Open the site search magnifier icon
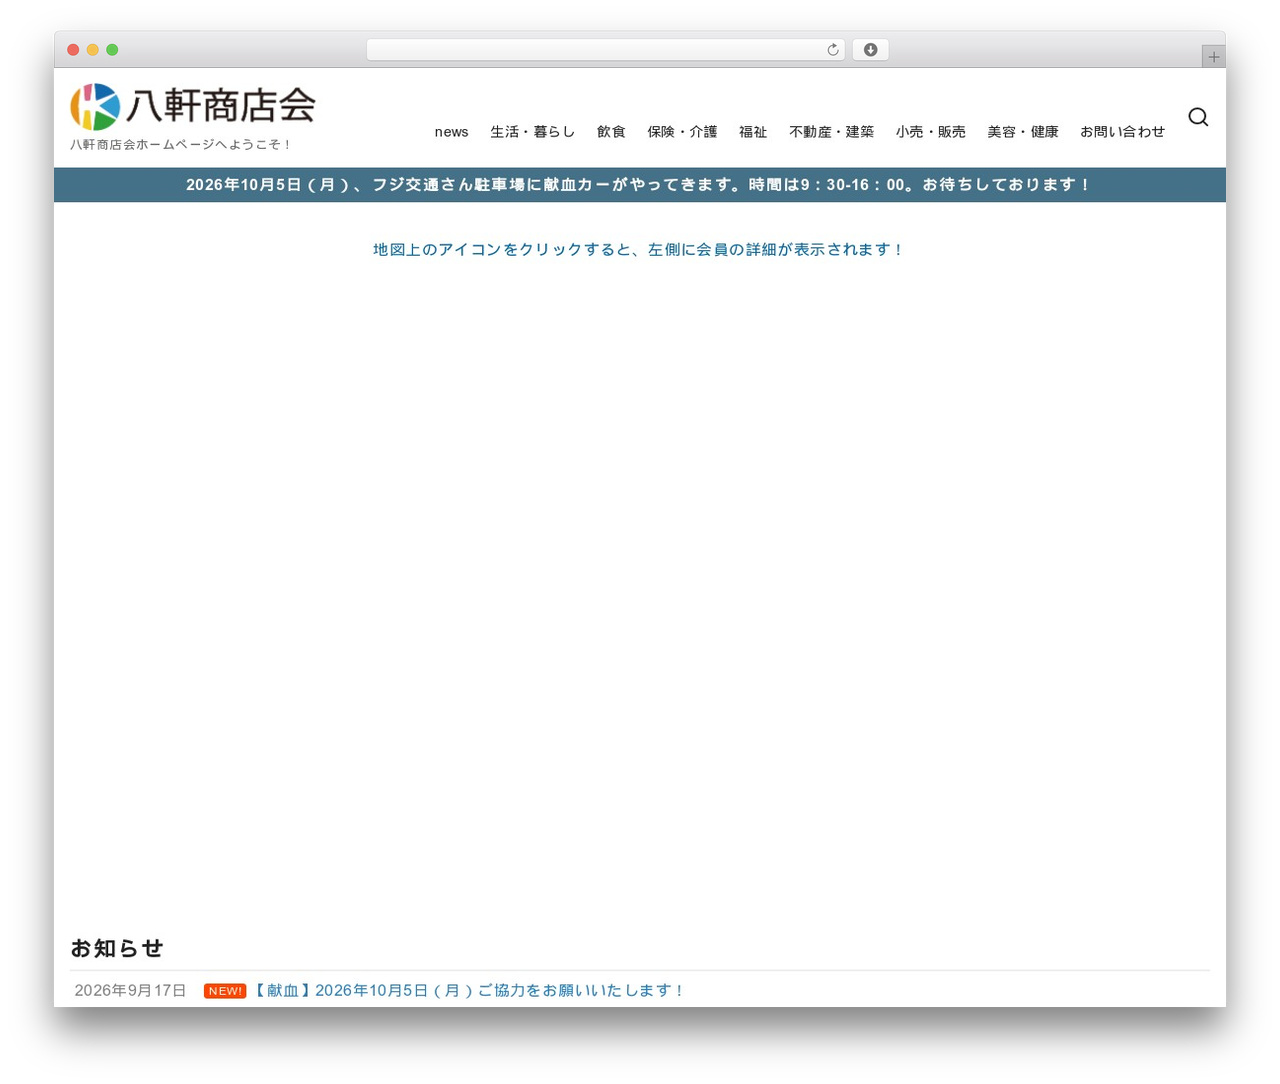The height and width of the screenshot is (1084, 1280). 1198,117
